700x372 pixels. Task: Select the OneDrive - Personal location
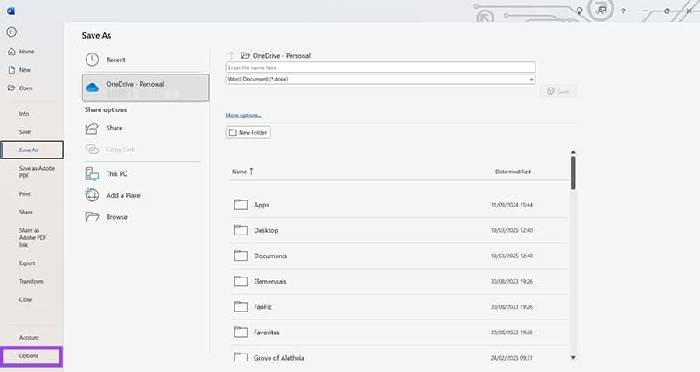[x=146, y=88]
